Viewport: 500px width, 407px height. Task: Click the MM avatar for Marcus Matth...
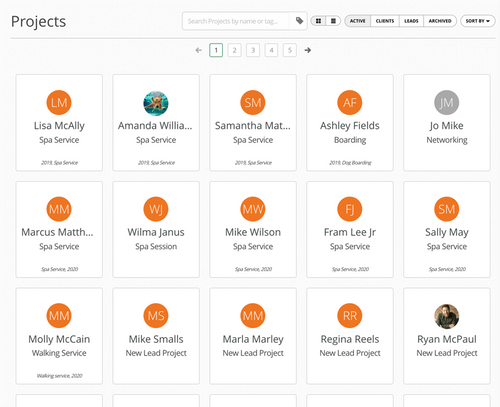click(59, 209)
